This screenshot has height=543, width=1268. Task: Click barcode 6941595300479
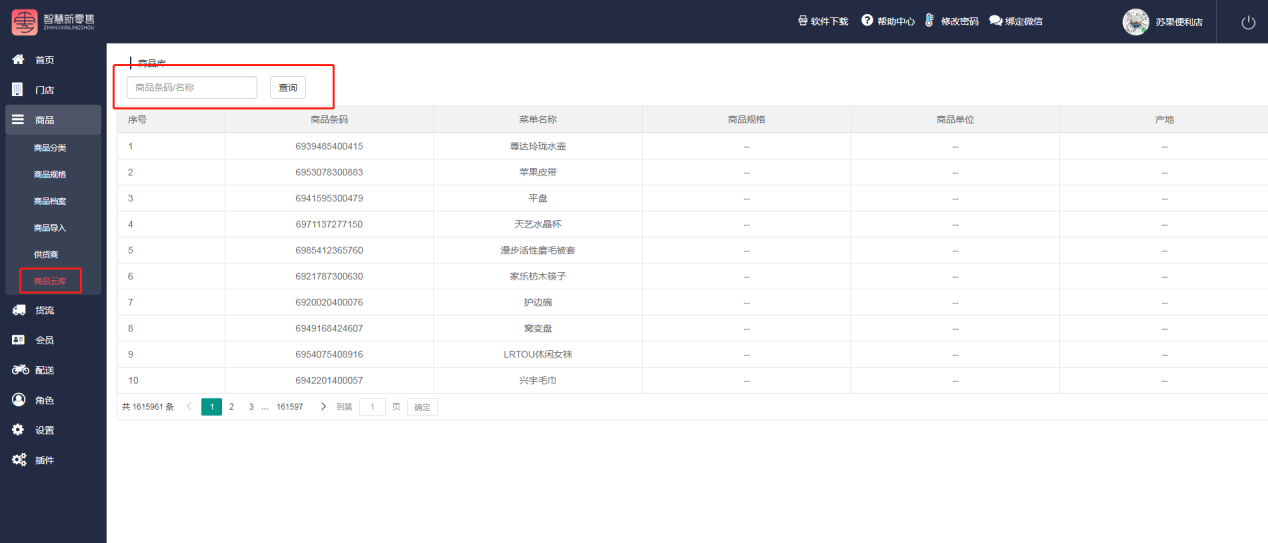point(329,198)
